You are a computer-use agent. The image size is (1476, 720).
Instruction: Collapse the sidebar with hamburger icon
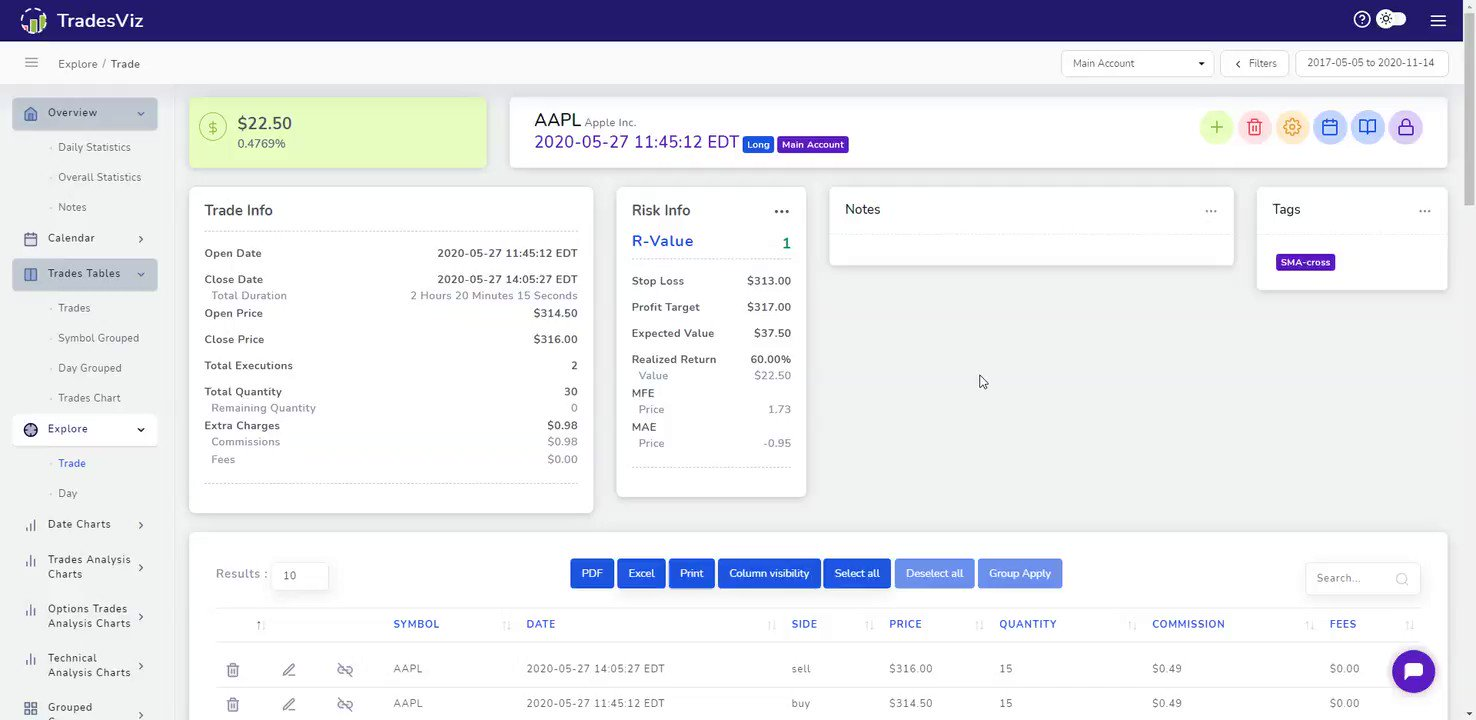pyautogui.click(x=31, y=63)
